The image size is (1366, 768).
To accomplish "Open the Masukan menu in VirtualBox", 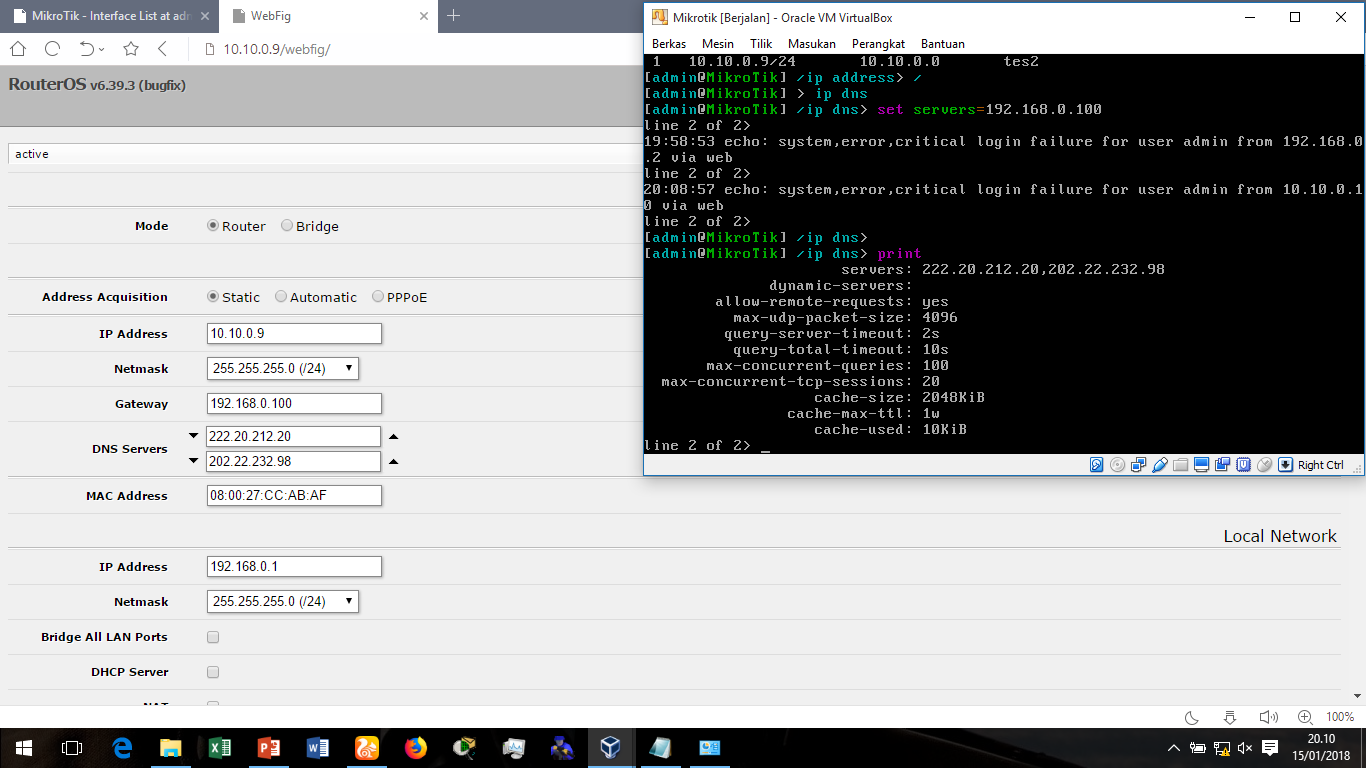I will point(812,44).
